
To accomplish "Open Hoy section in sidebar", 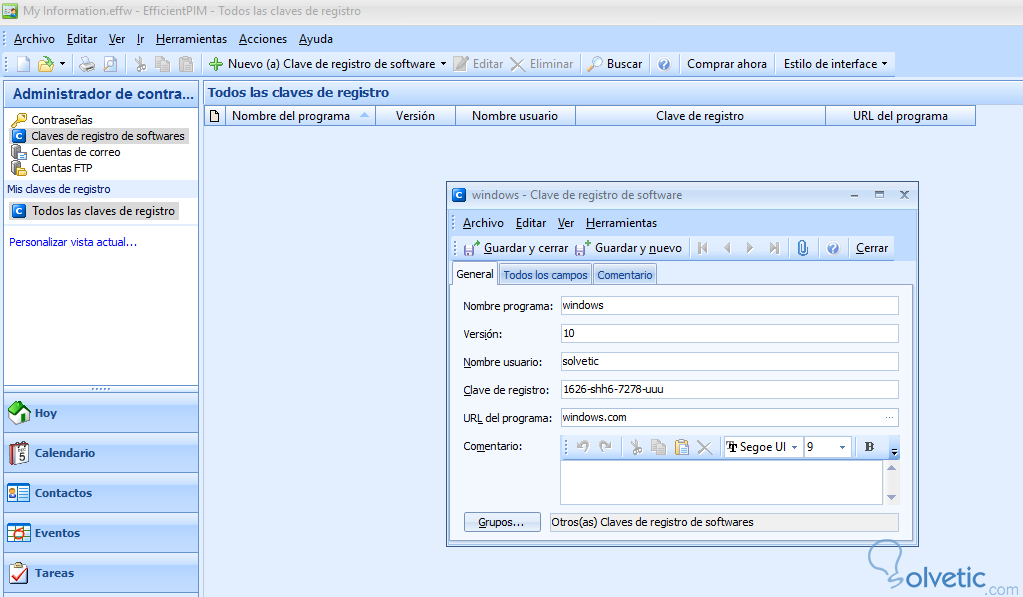I will tap(100, 413).
